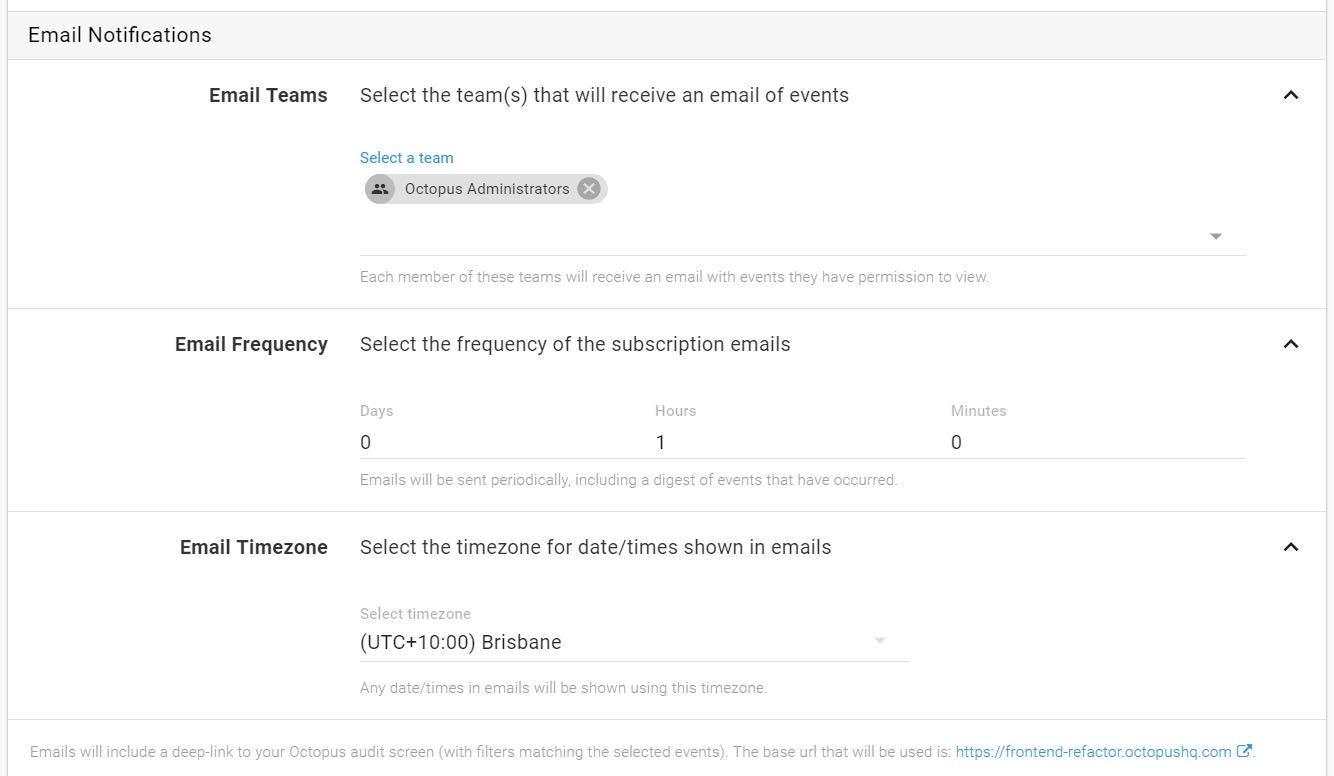Collapse the Email Timezone section
Screen dimensions: 1334x776
[1291, 547]
